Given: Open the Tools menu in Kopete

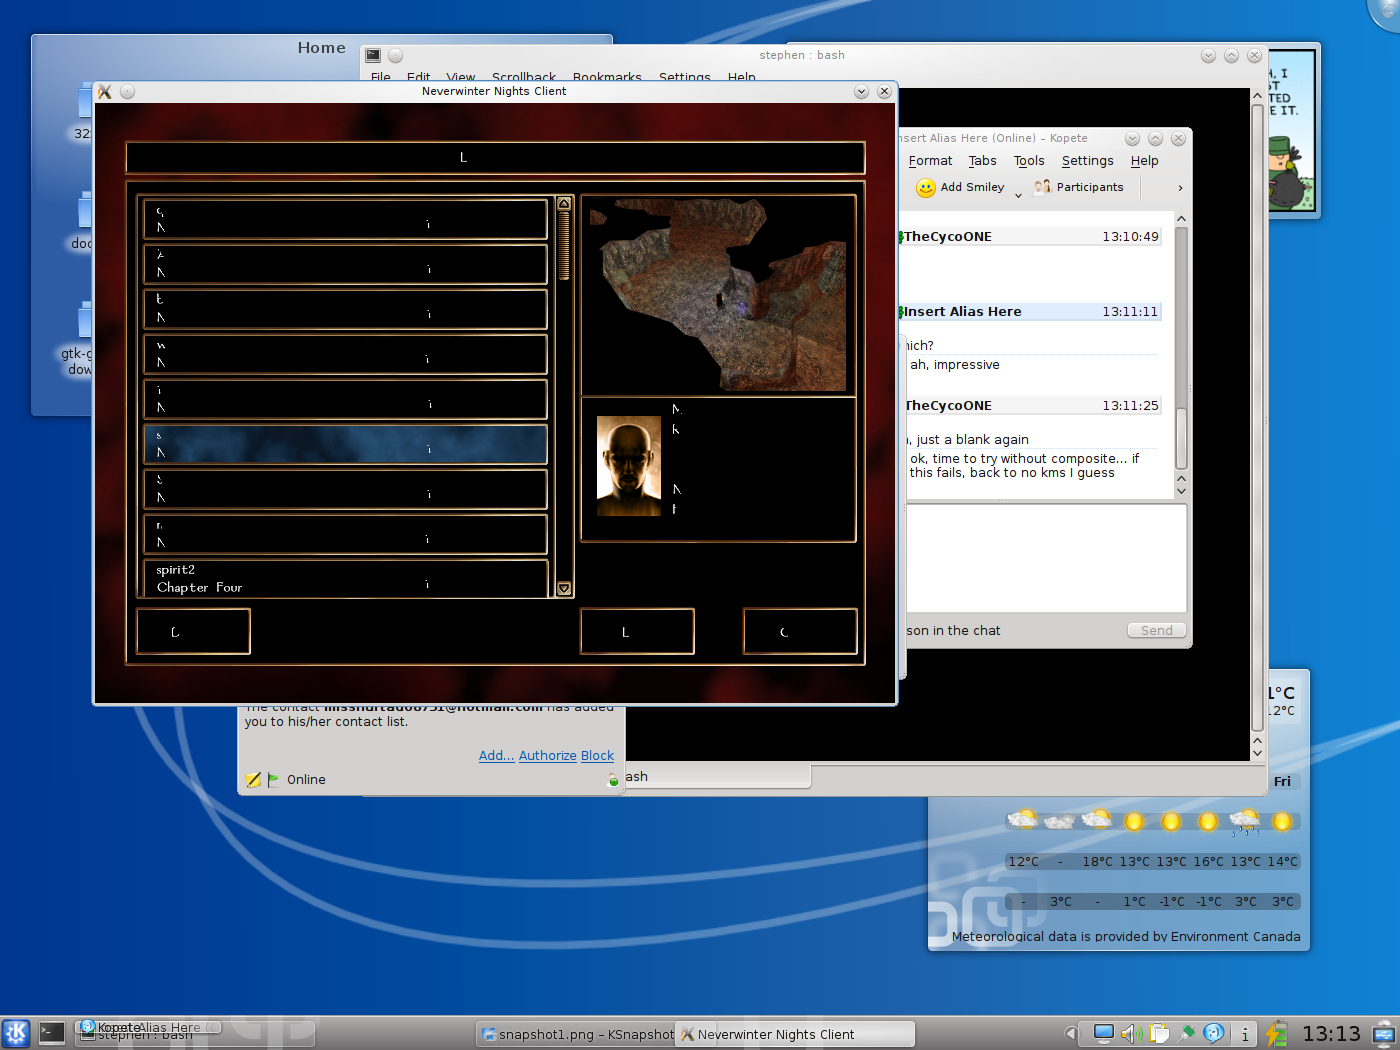Looking at the screenshot, I should [x=1028, y=161].
